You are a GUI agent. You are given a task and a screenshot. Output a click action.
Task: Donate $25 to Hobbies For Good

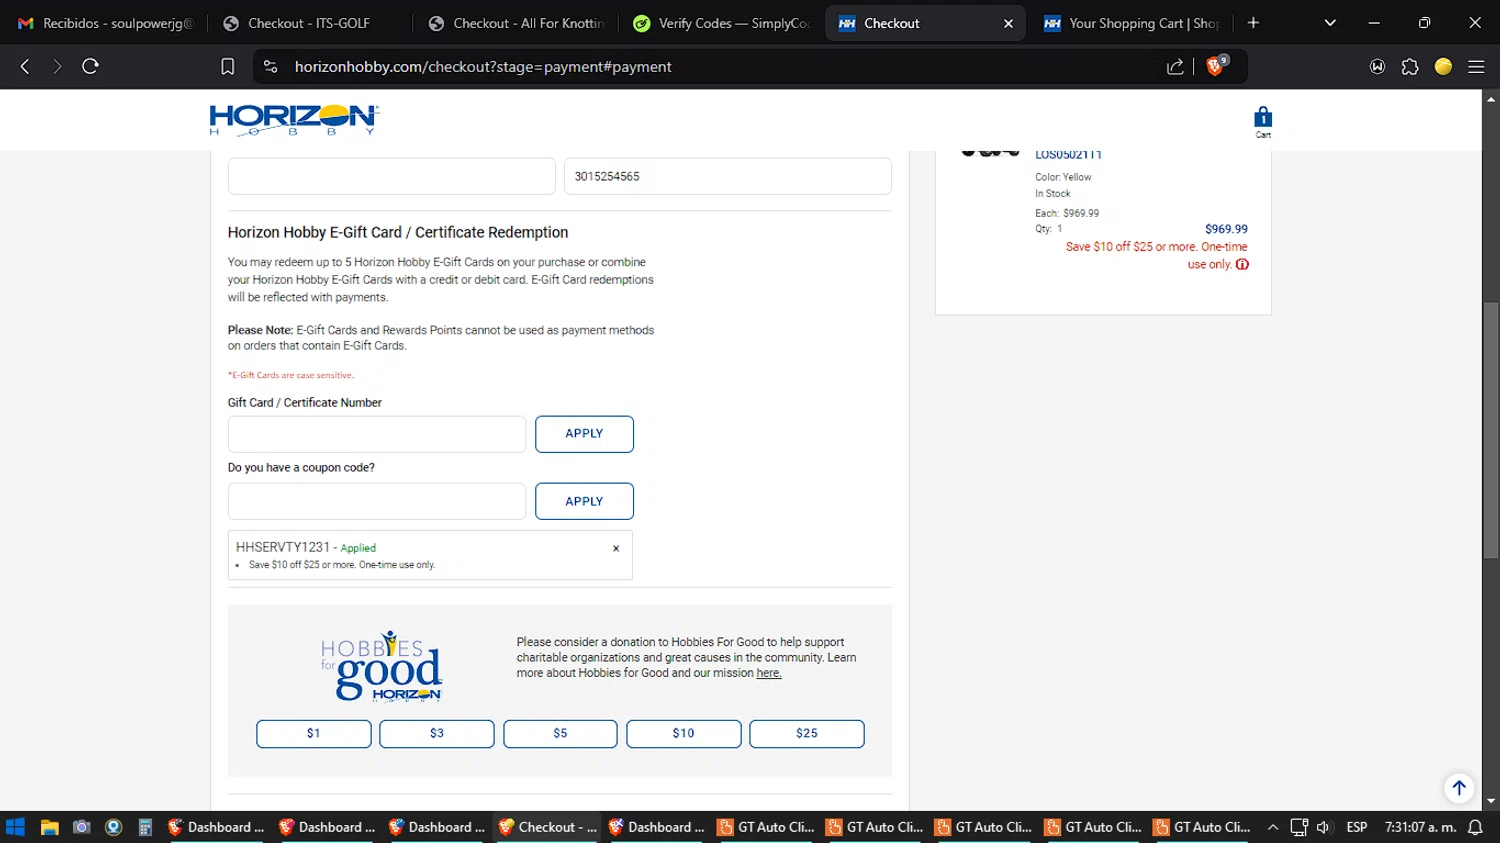807,734
